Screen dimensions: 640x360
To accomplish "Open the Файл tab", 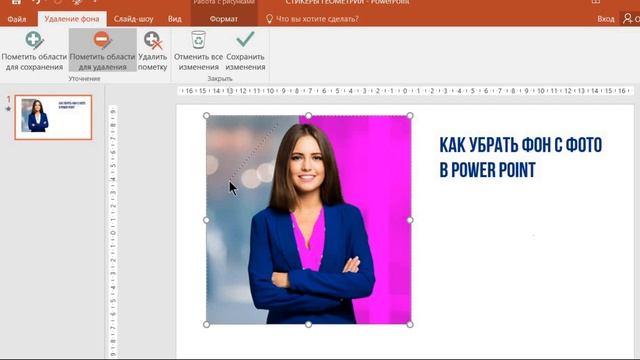I will 17,19.
